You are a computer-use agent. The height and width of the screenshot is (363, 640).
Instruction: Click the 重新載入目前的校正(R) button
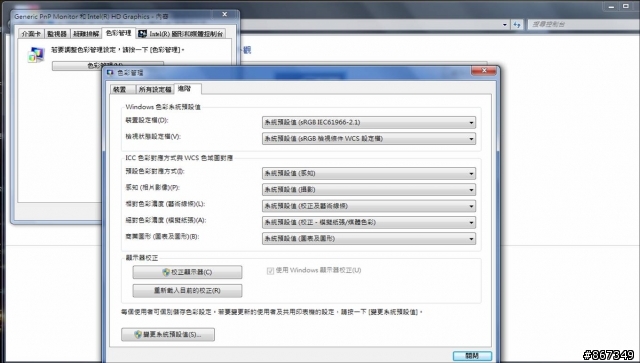pos(187,291)
